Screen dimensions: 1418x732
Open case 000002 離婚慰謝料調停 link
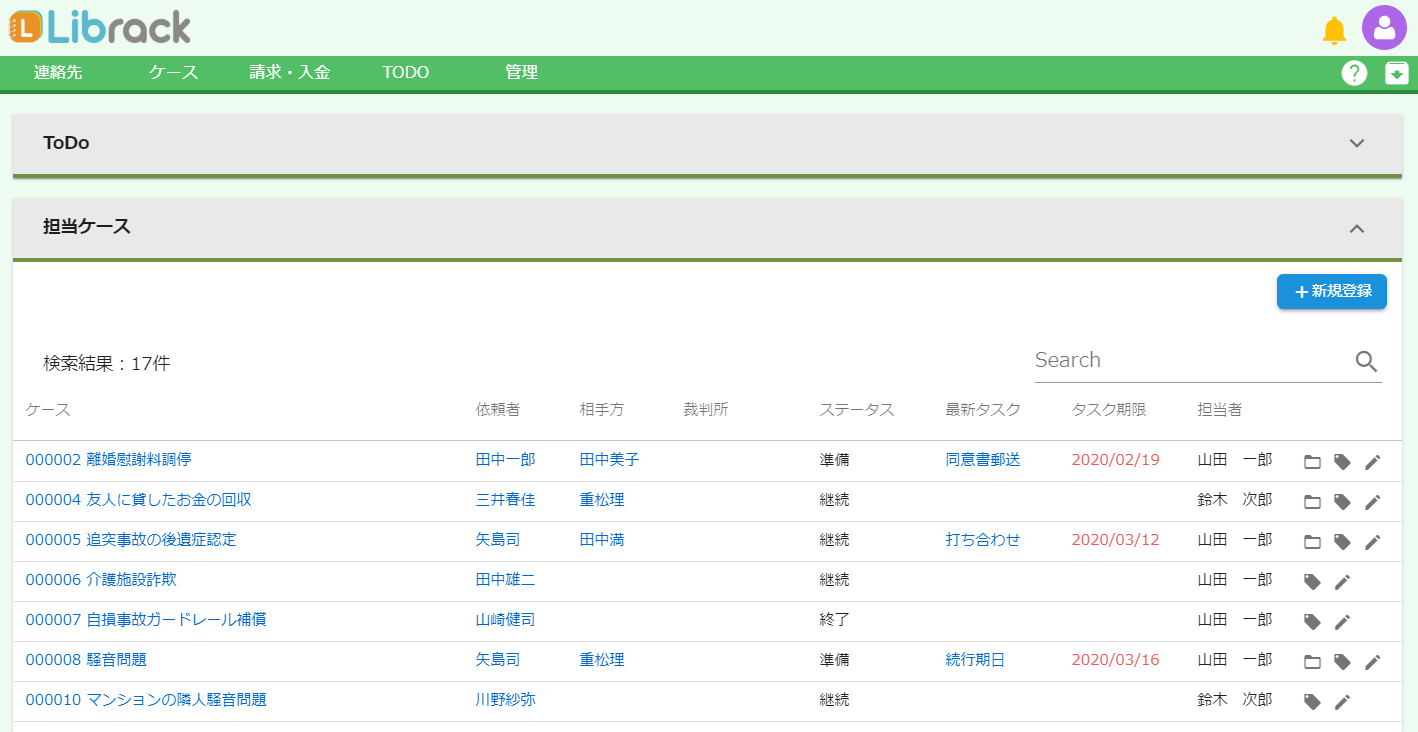pos(108,460)
